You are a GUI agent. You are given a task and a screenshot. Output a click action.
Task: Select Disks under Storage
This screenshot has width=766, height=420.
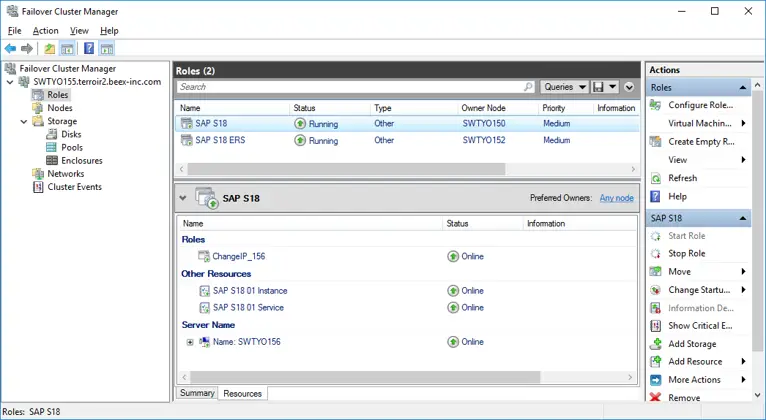[x=71, y=134]
